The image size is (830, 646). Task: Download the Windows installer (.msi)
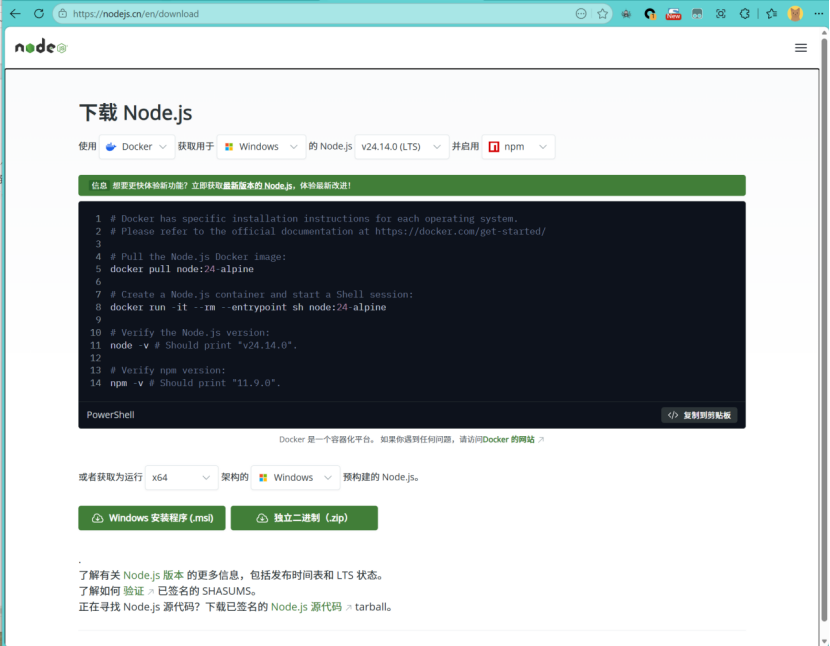click(152, 518)
